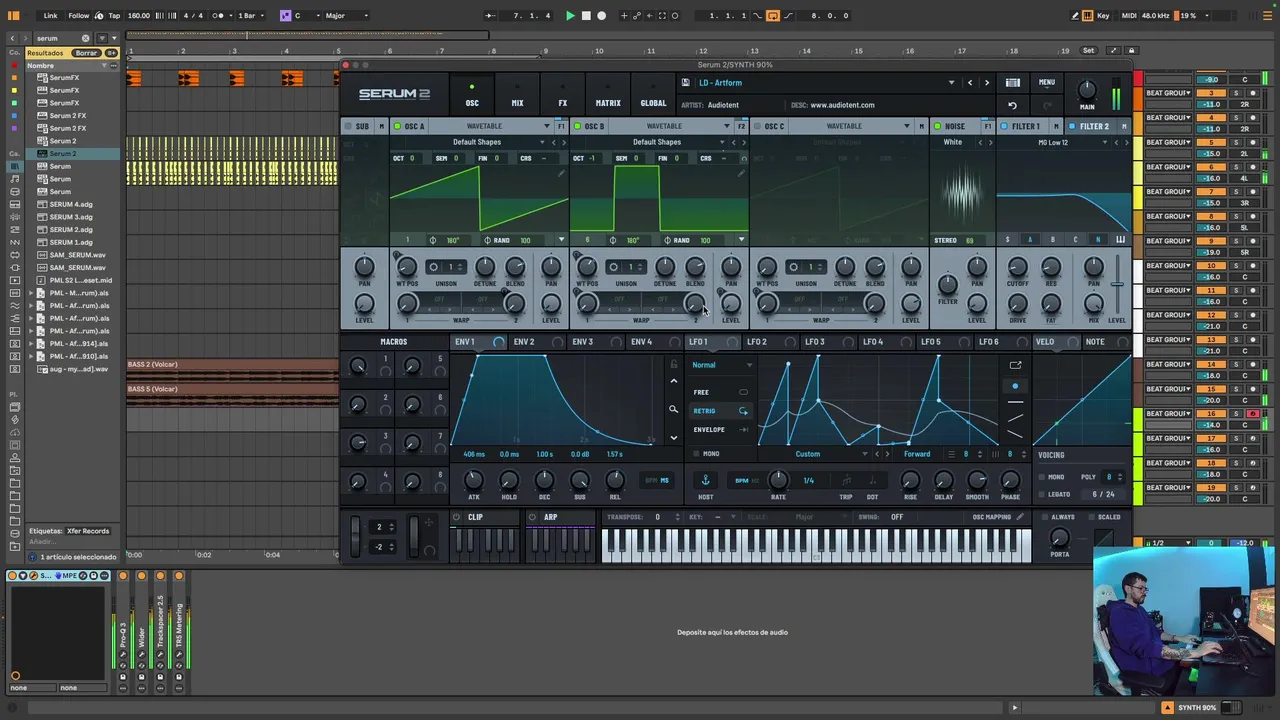Click the Ableton Follow button

pos(78,16)
